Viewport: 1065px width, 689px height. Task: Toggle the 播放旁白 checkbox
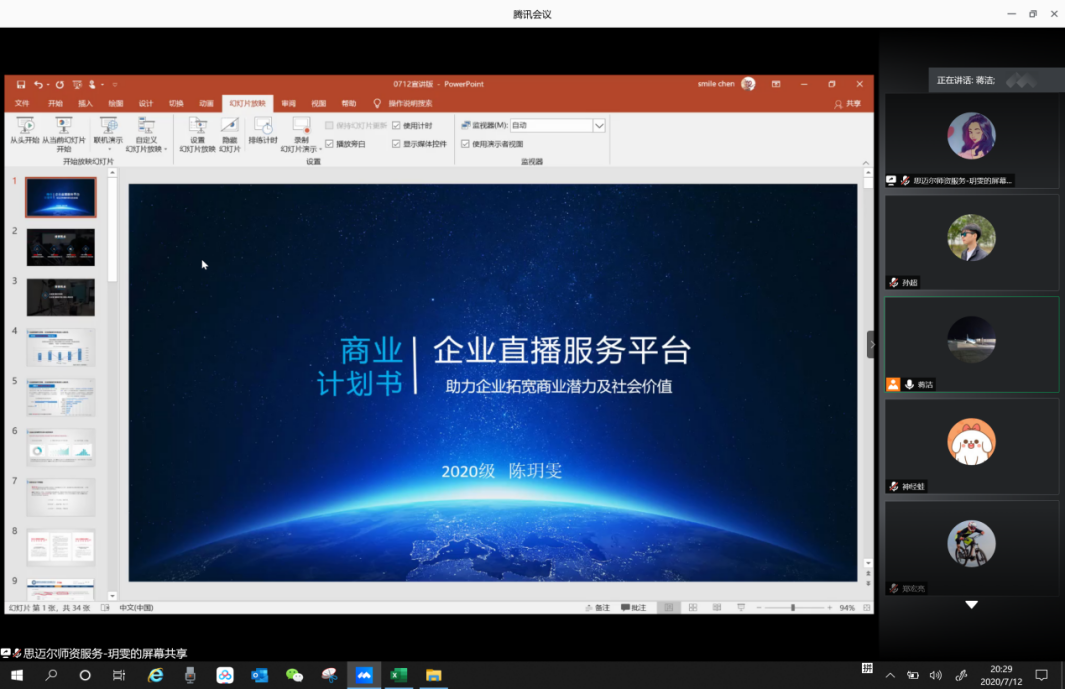click(x=329, y=144)
